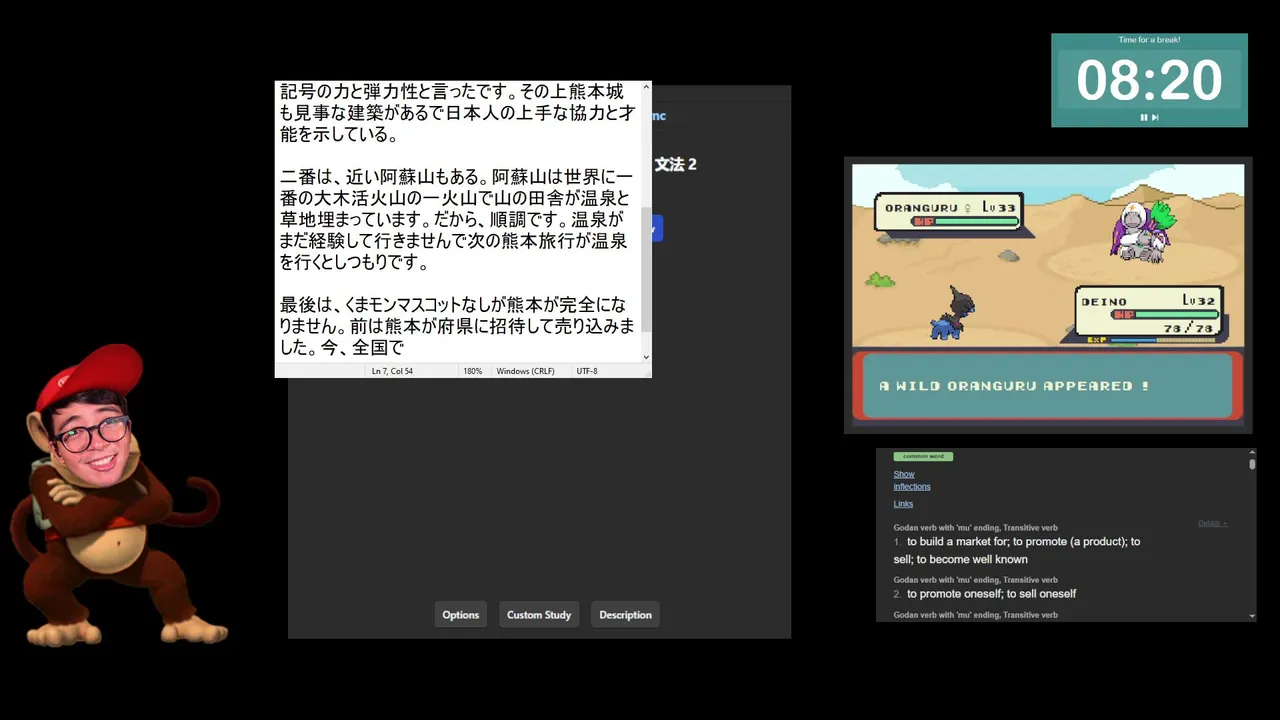Open the 'Links' link in dictionary
Image resolution: width=1280 pixels, height=720 pixels.
coord(903,504)
